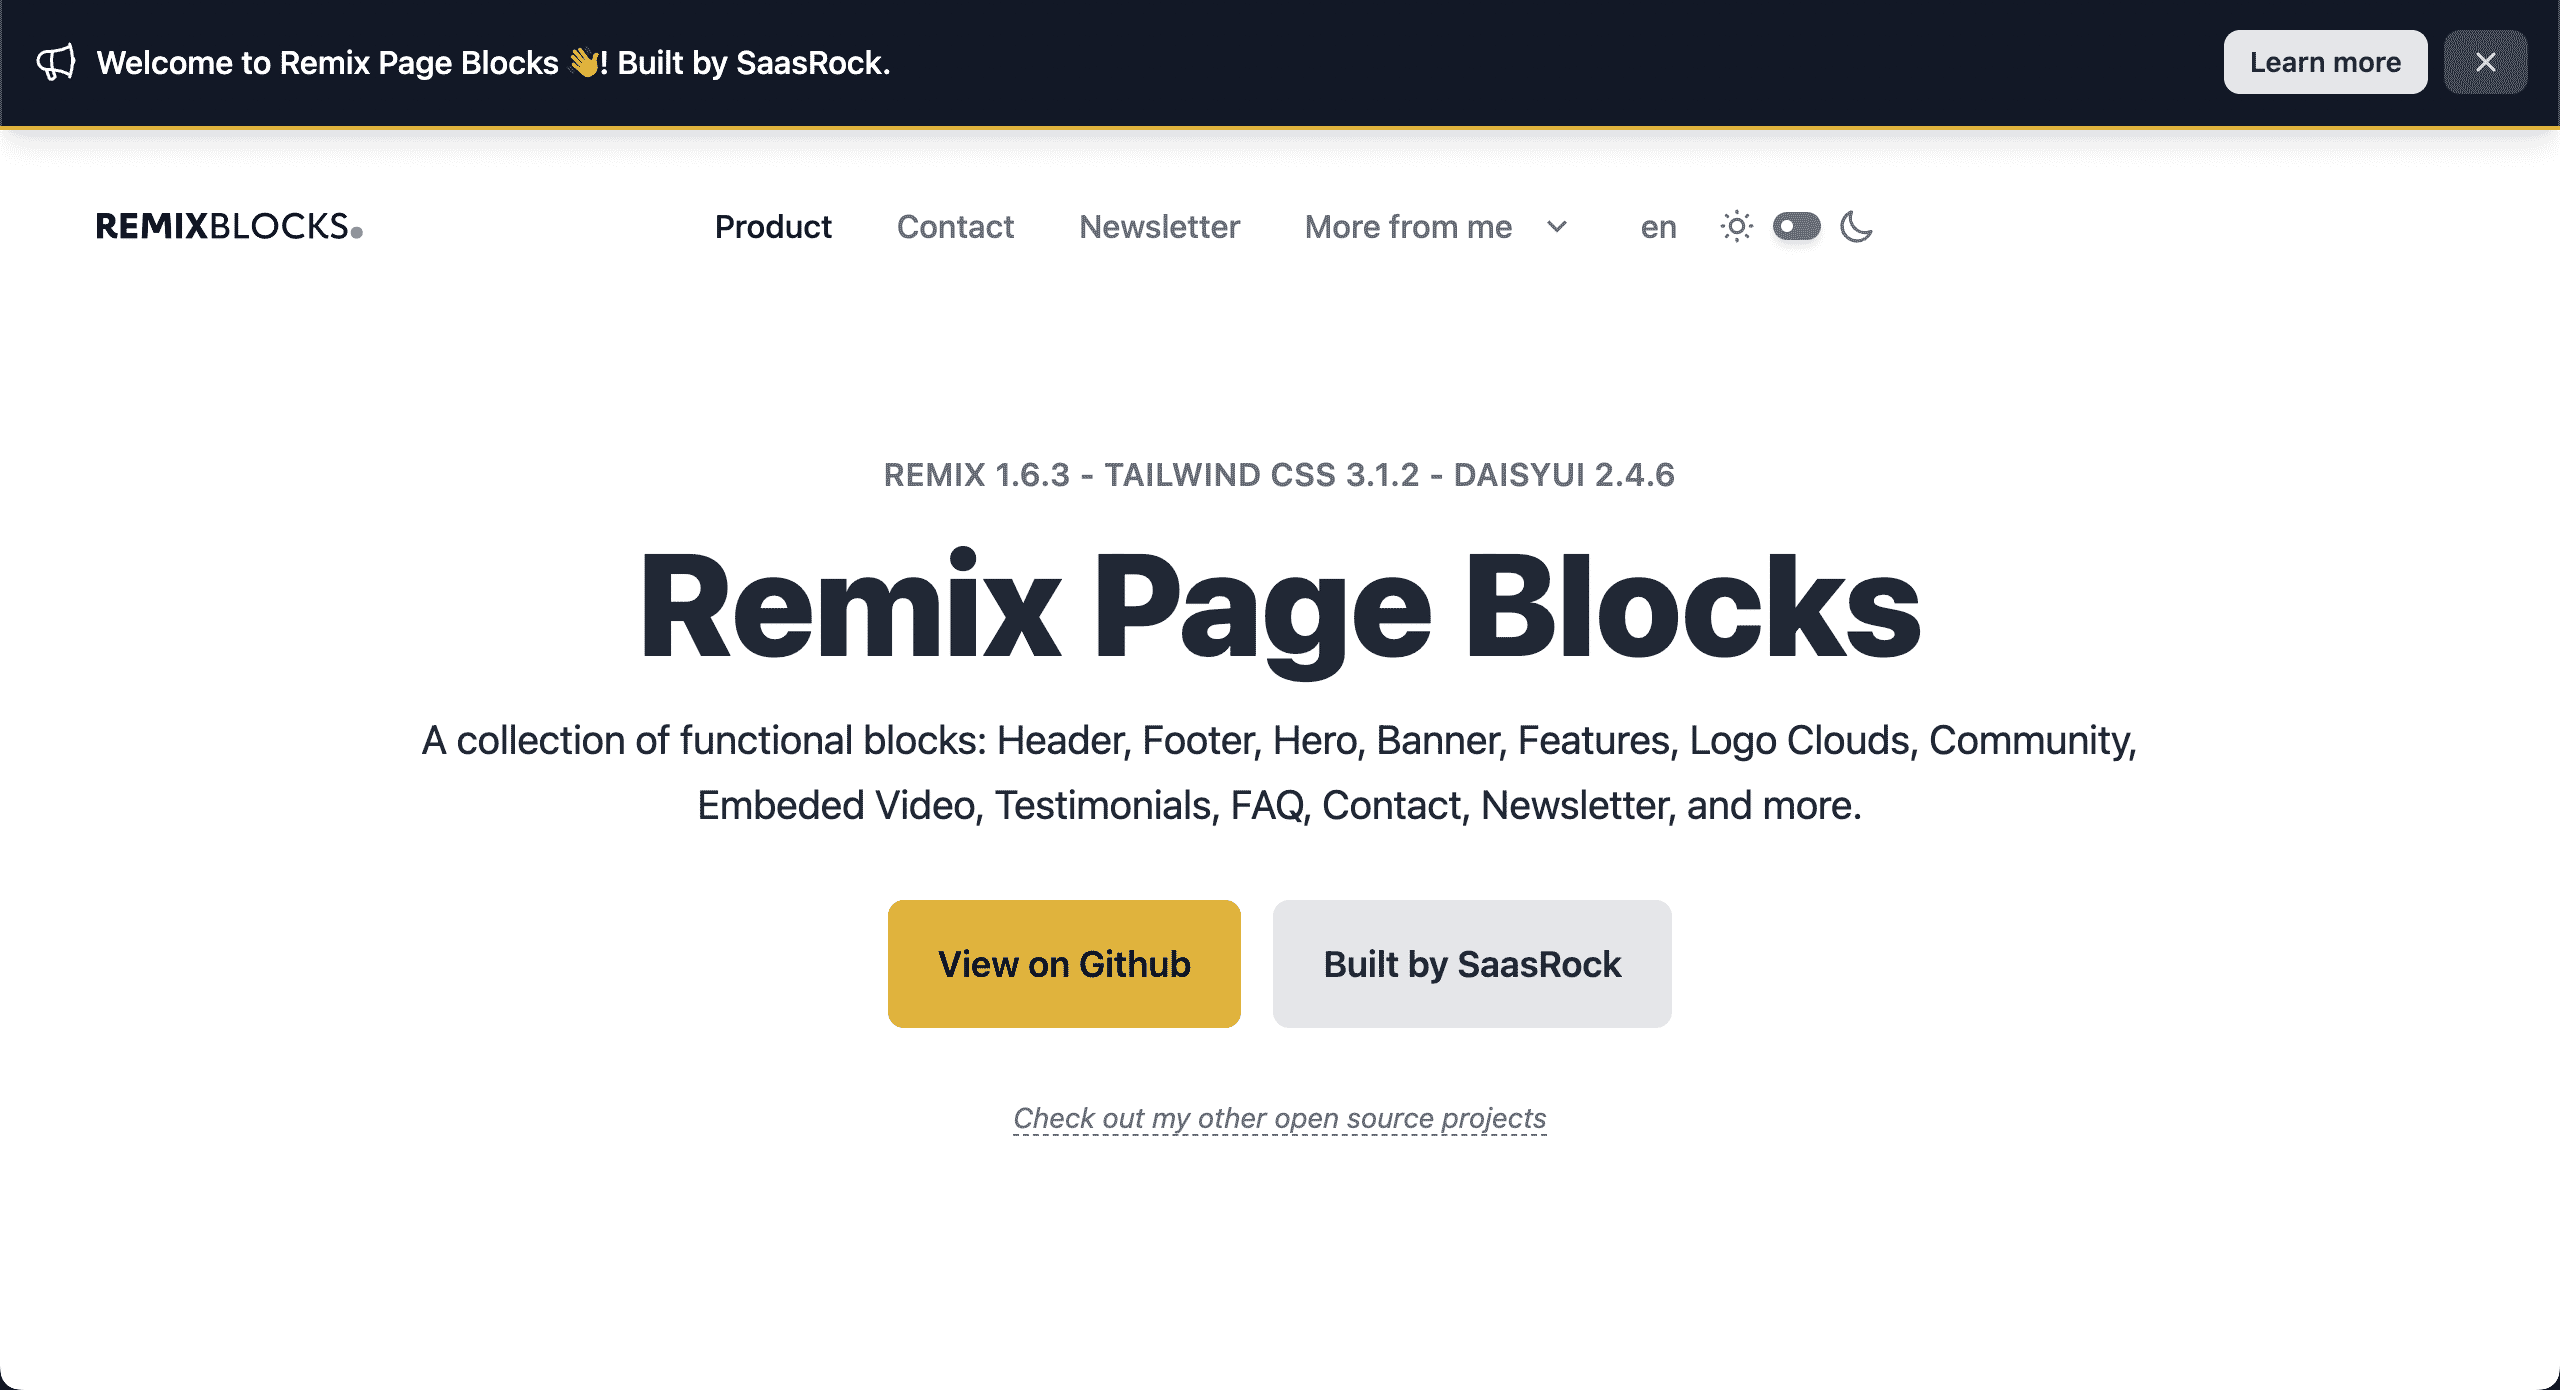Click the version info tagline text
This screenshot has width=2560, height=1390.
pyautogui.click(x=1279, y=475)
